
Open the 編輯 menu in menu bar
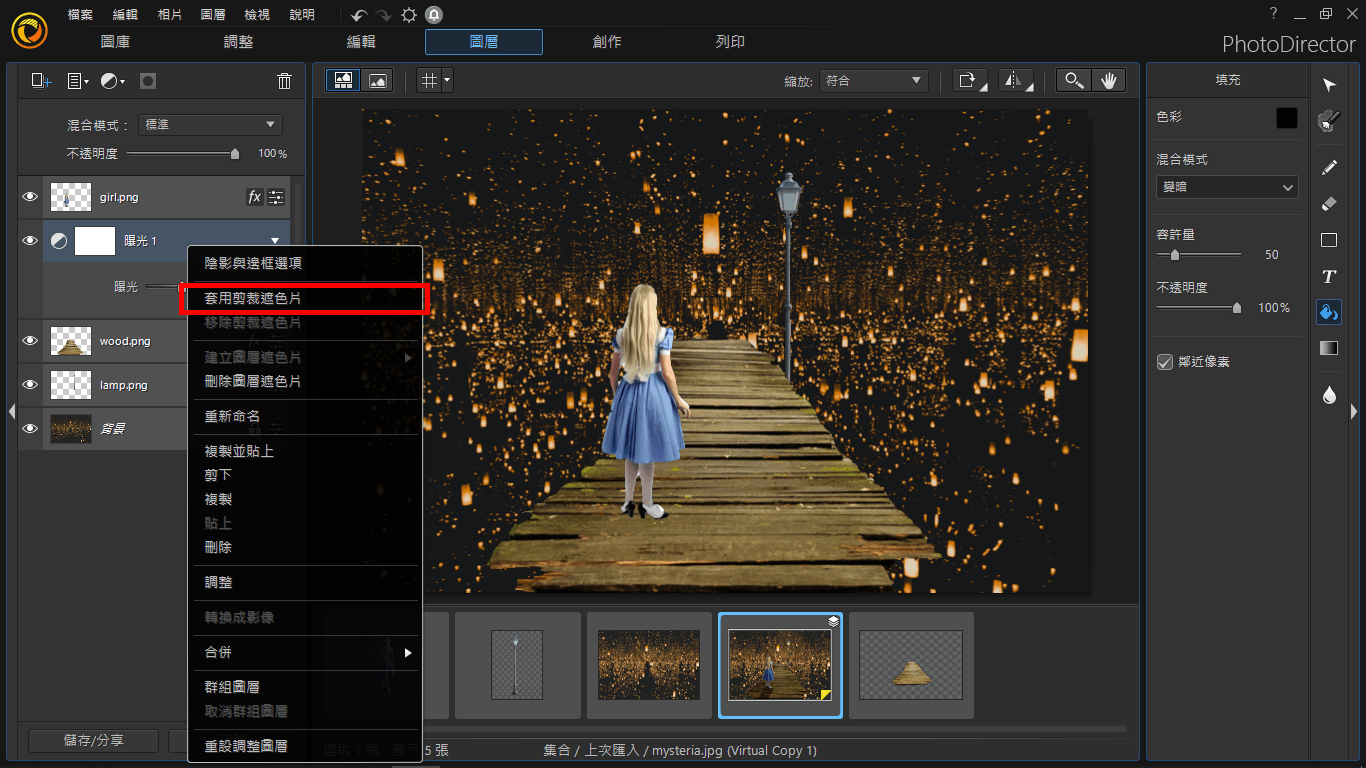[125, 15]
